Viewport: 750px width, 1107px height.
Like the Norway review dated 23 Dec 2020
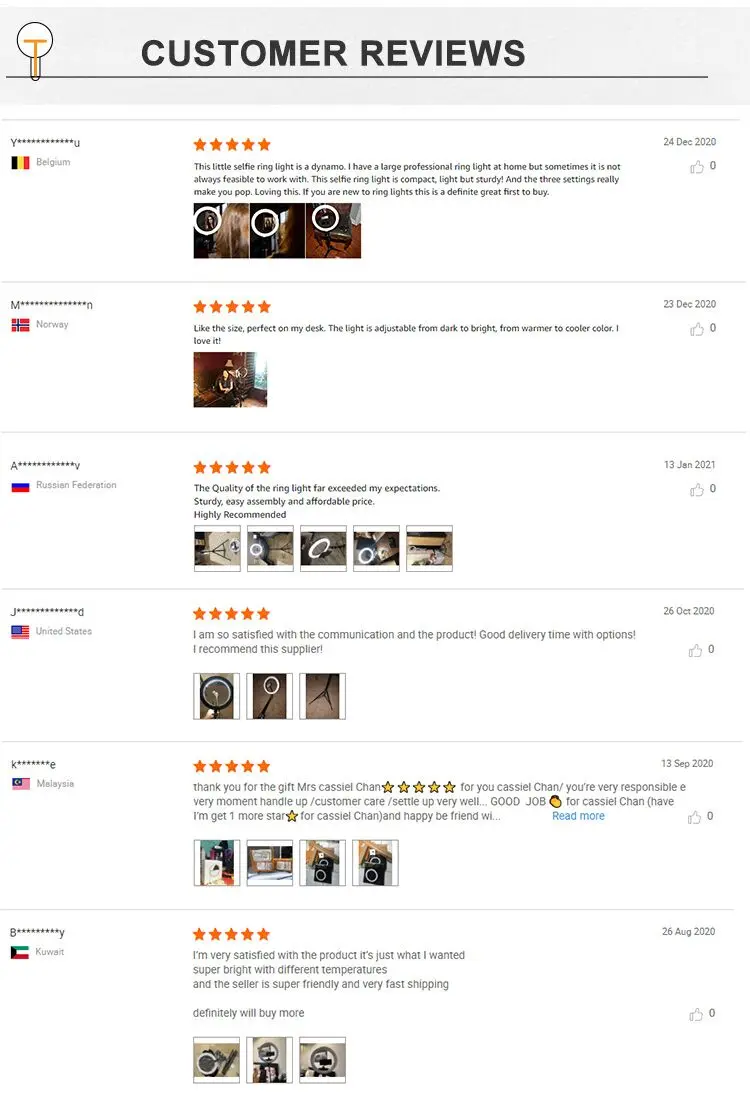point(696,329)
